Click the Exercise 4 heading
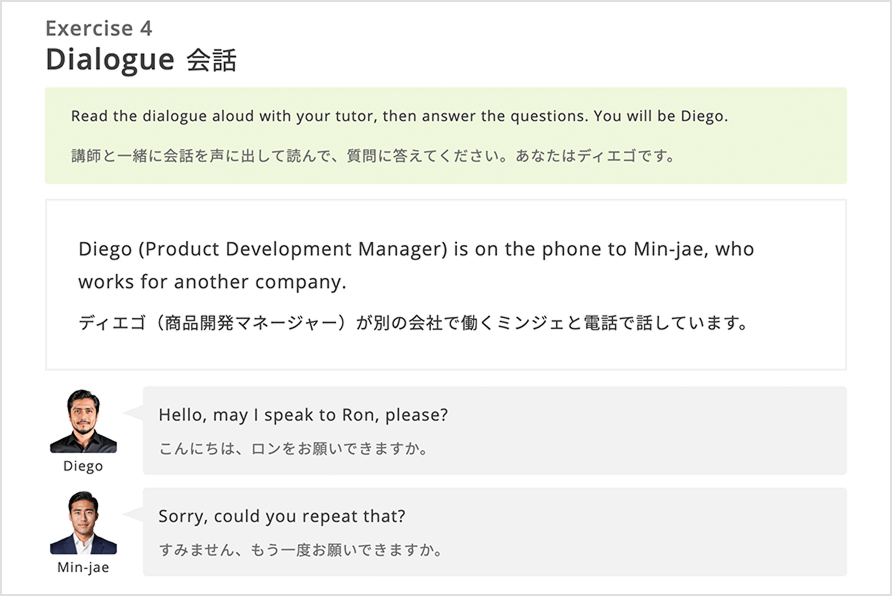The image size is (892, 596). [99, 28]
